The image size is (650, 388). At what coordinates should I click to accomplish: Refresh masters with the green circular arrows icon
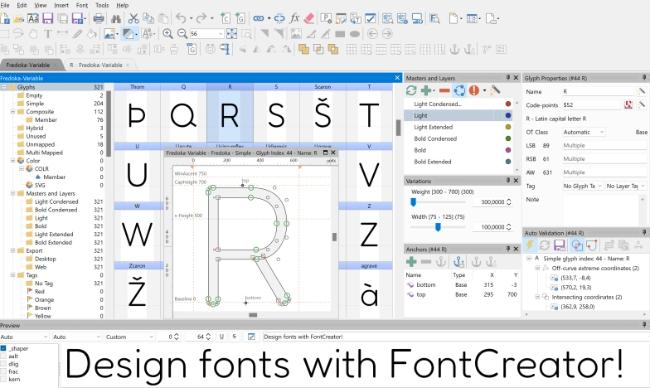coord(411,90)
